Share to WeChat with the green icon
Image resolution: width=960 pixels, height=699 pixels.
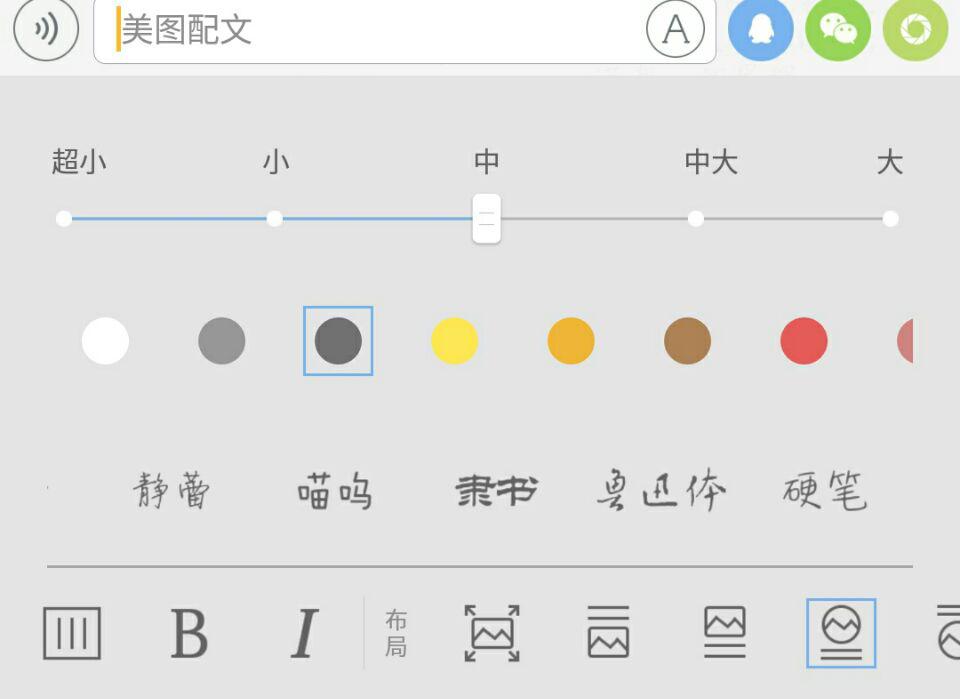click(x=838, y=31)
